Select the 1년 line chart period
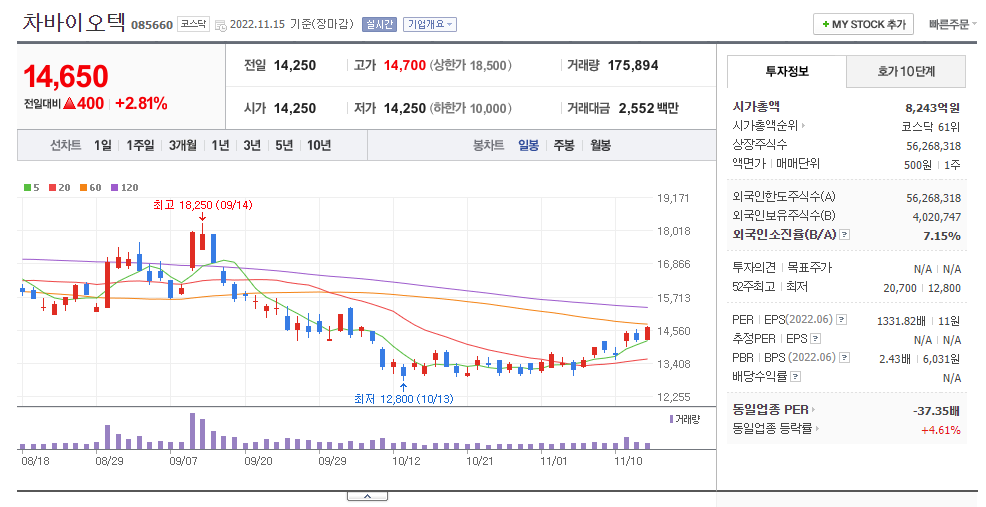The height and width of the screenshot is (507, 986). (220, 145)
